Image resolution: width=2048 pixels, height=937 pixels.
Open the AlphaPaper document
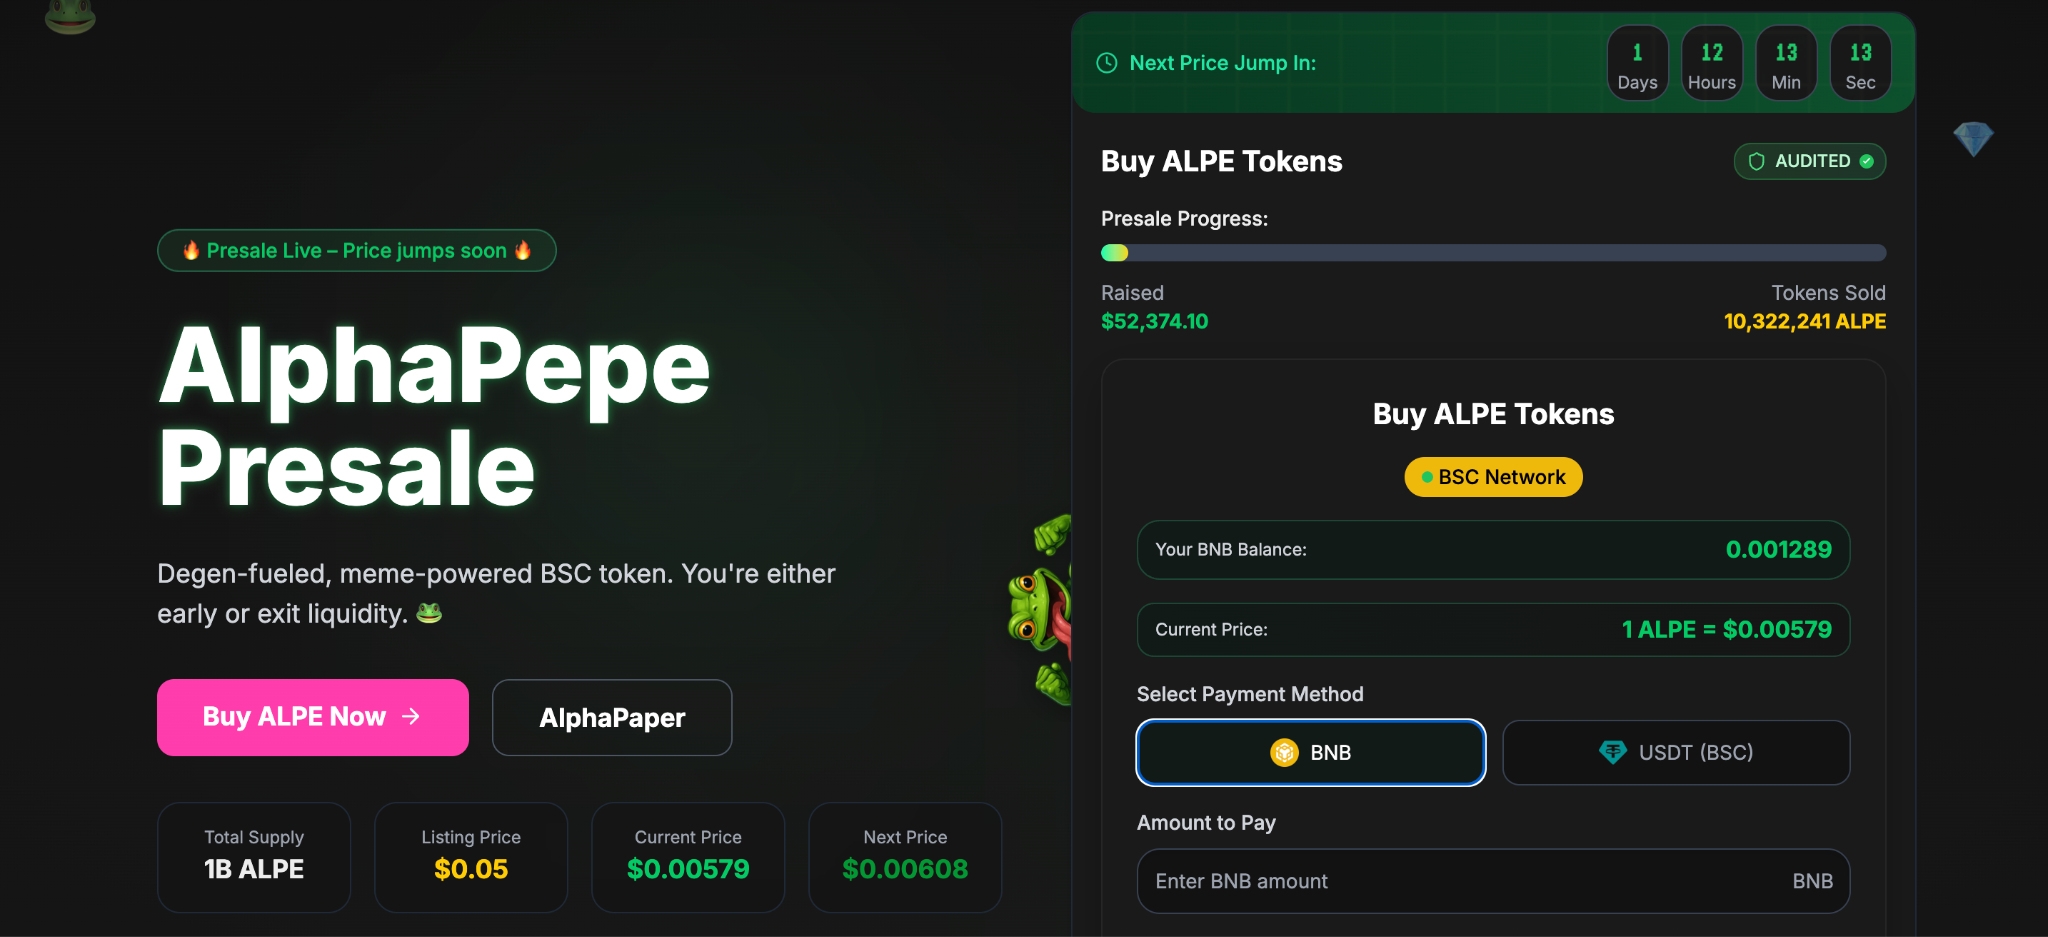tap(612, 717)
